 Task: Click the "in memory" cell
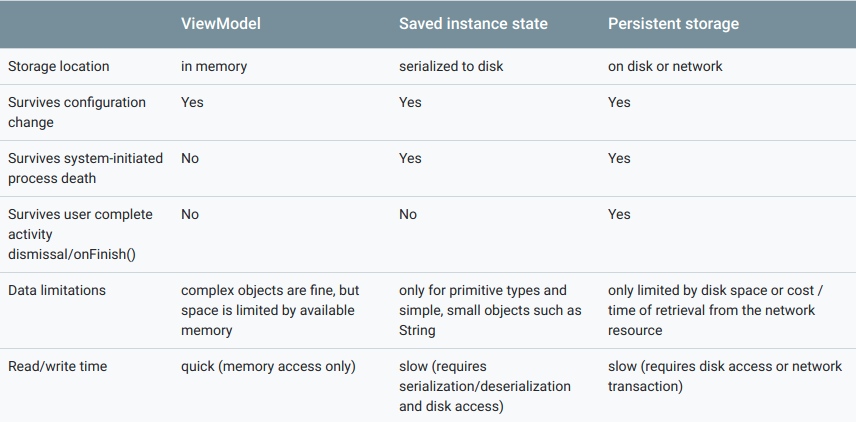(x=213, y=66)
